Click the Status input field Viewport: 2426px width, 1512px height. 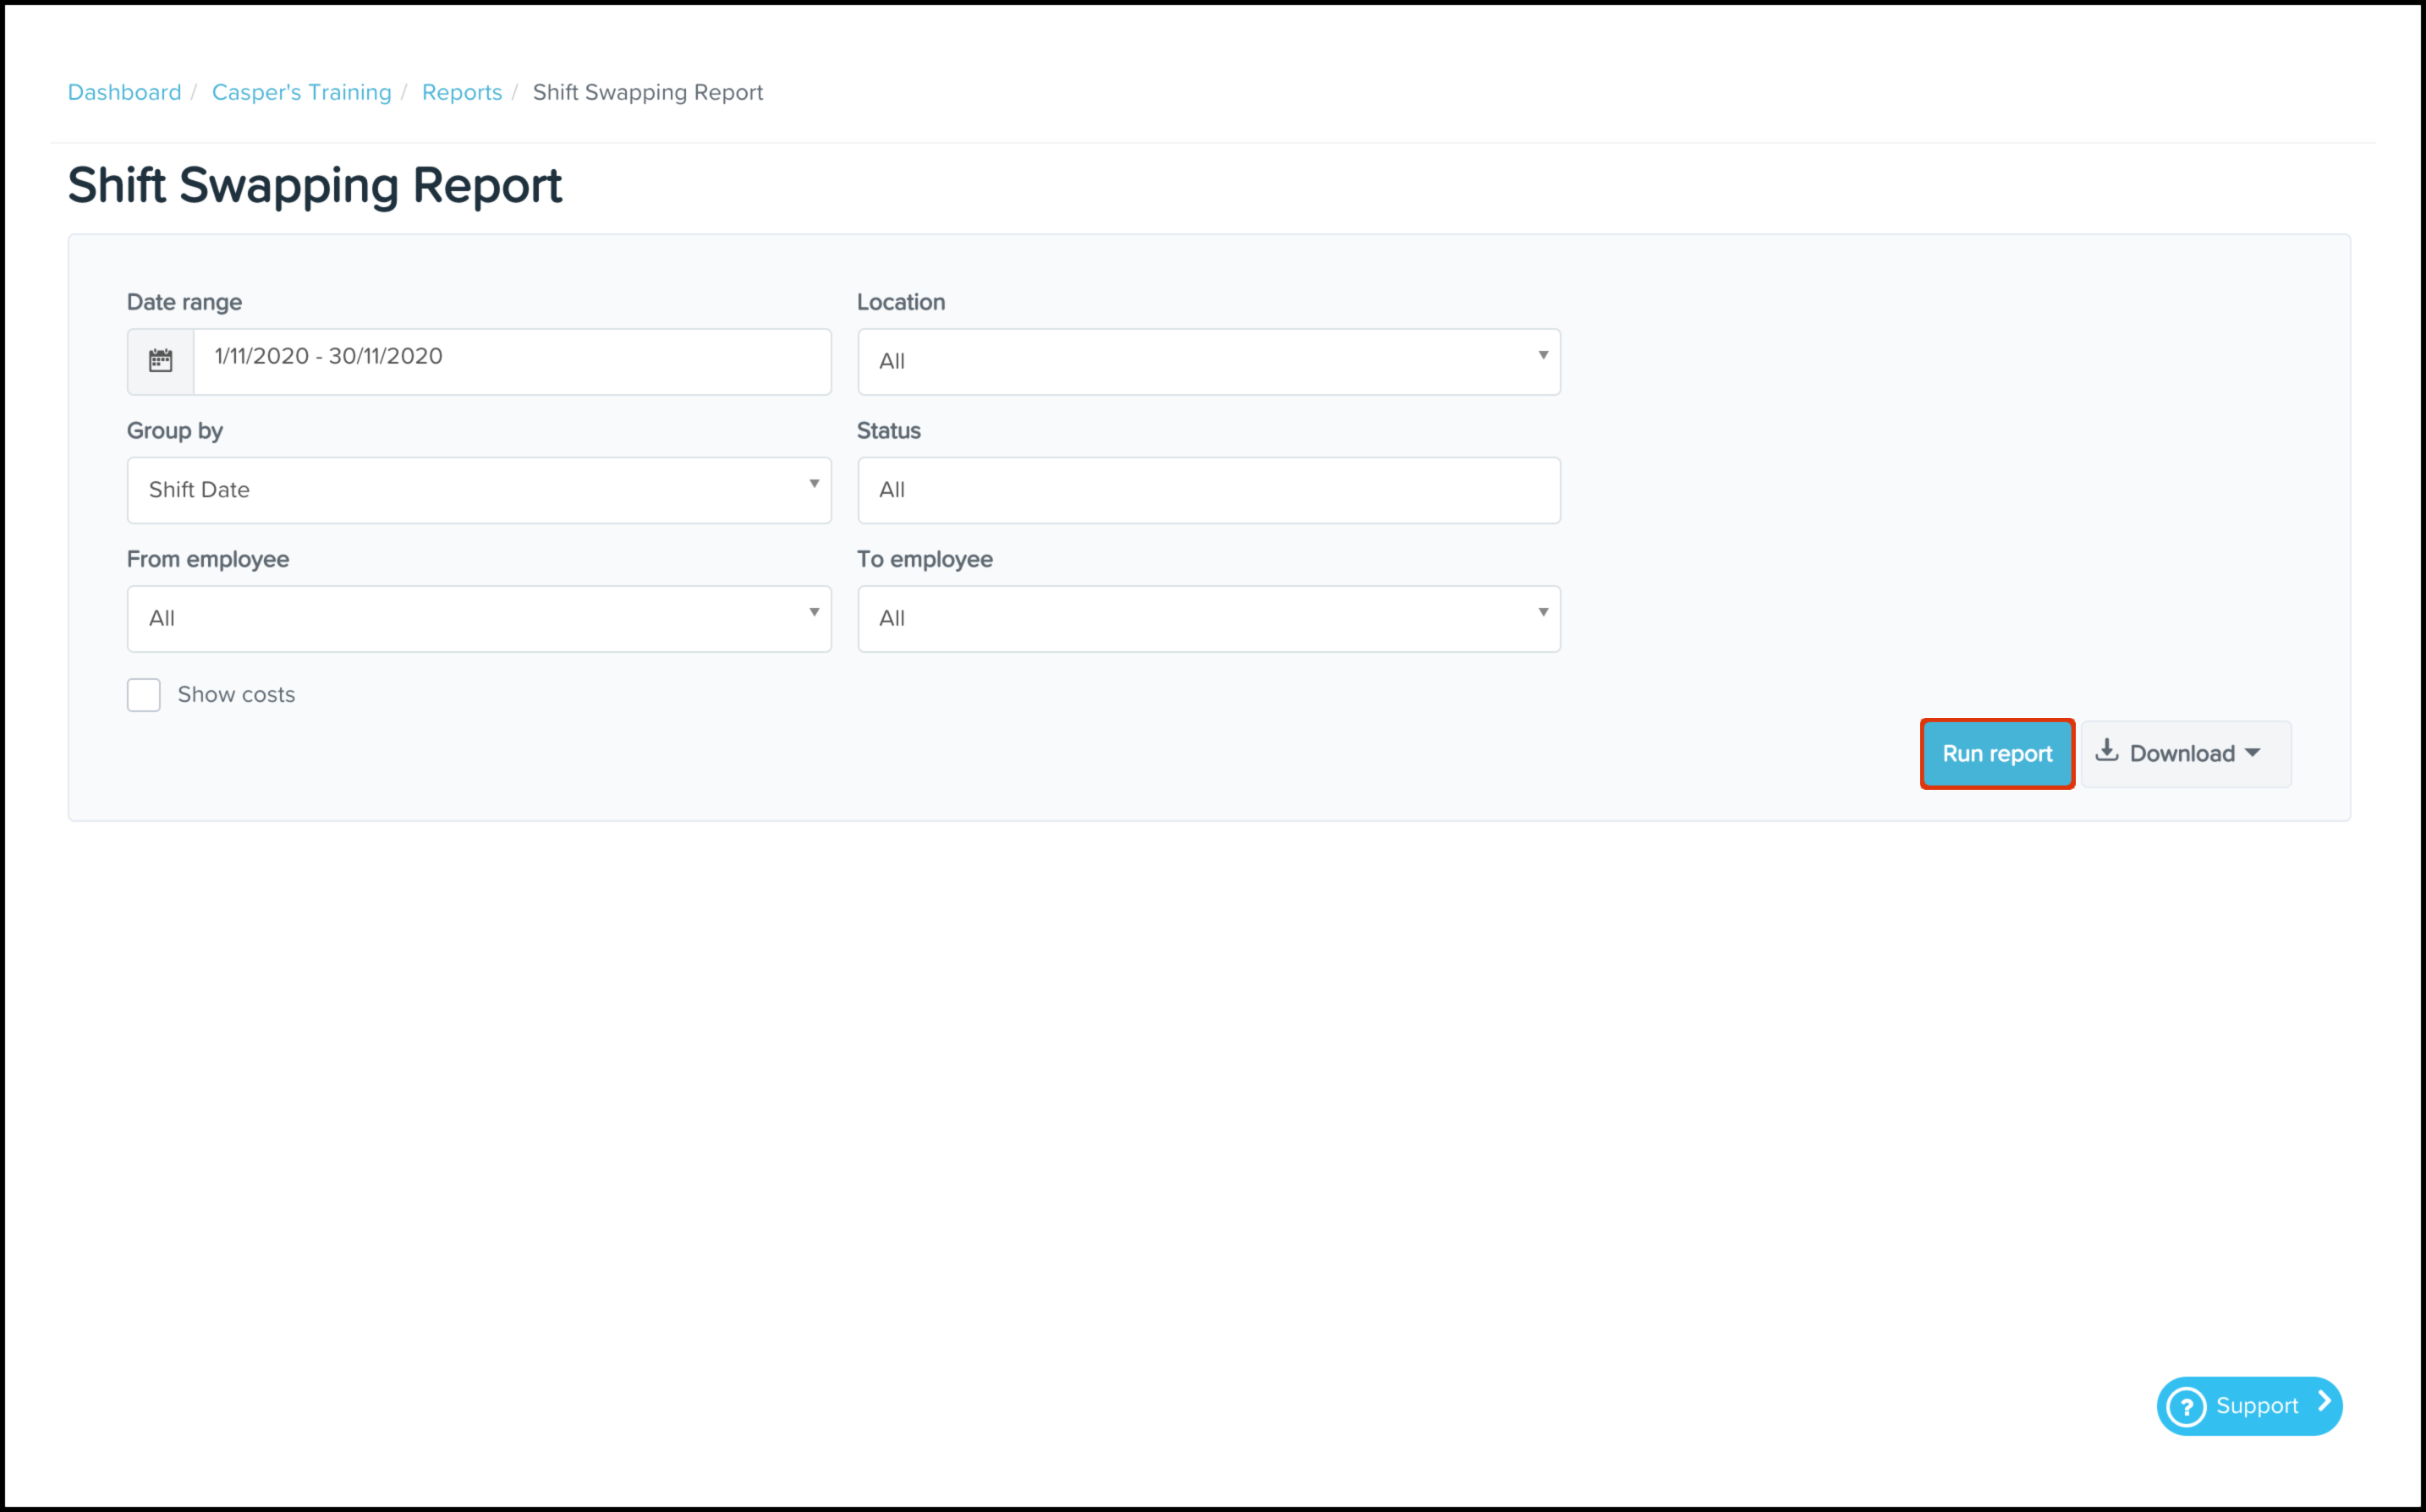[x=1208, y=490]
